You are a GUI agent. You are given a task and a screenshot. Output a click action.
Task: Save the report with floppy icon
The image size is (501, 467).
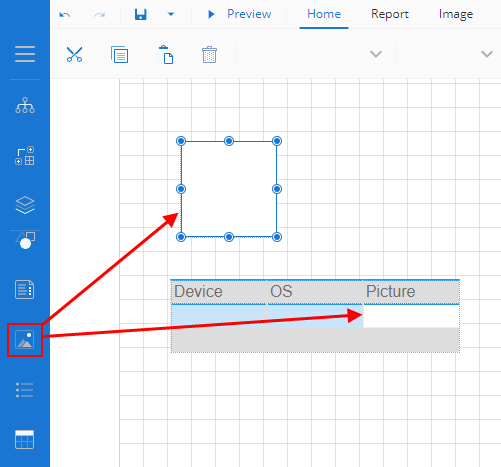click(x=141, y=14)
